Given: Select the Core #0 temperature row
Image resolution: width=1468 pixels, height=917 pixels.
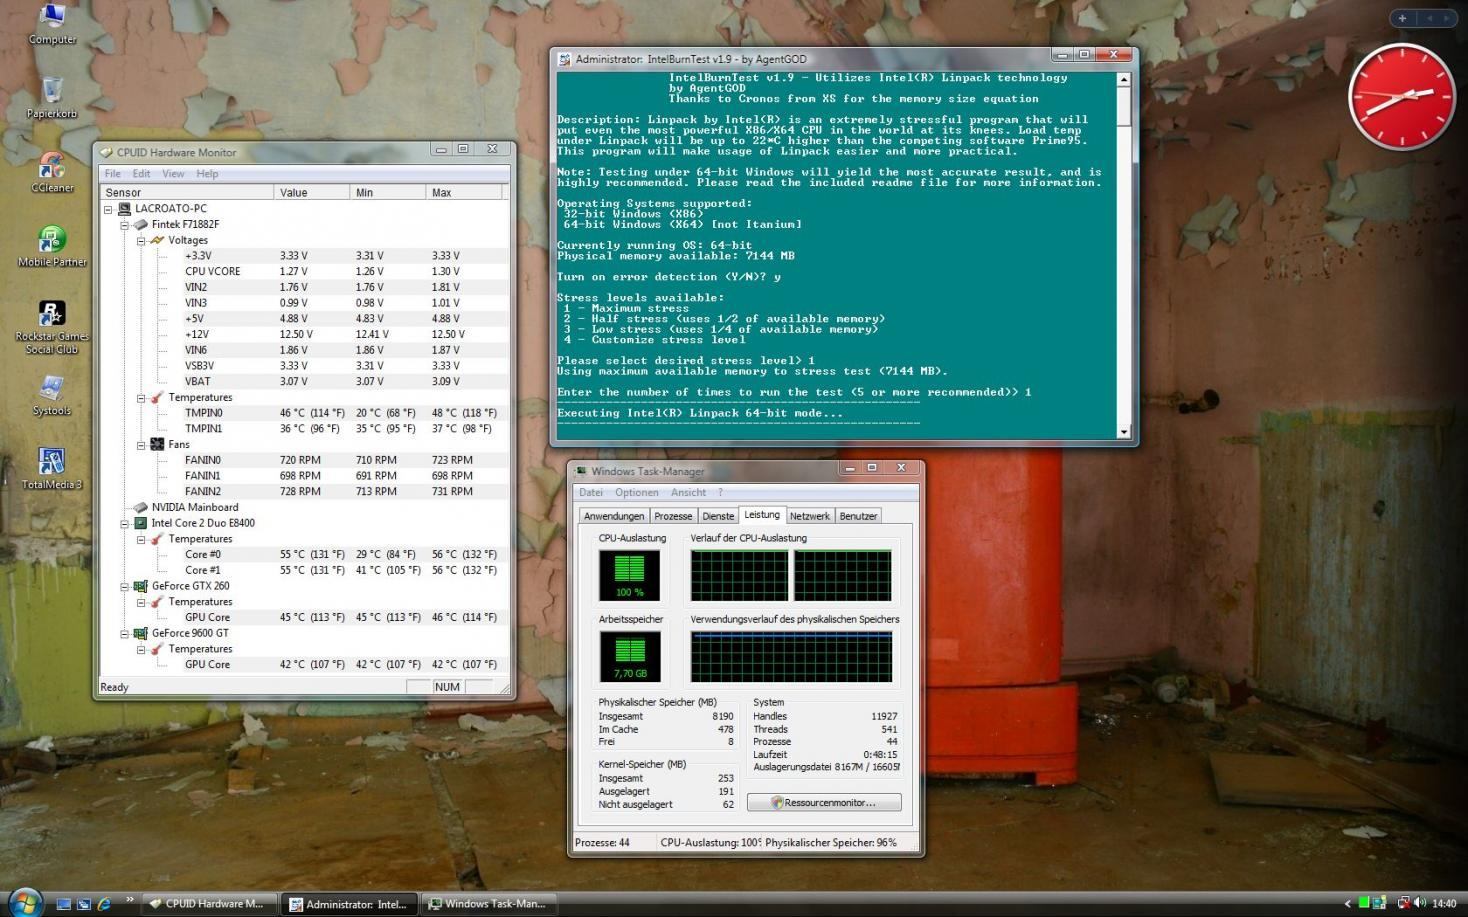Looking at the screenshot, I should pos(304,554).
